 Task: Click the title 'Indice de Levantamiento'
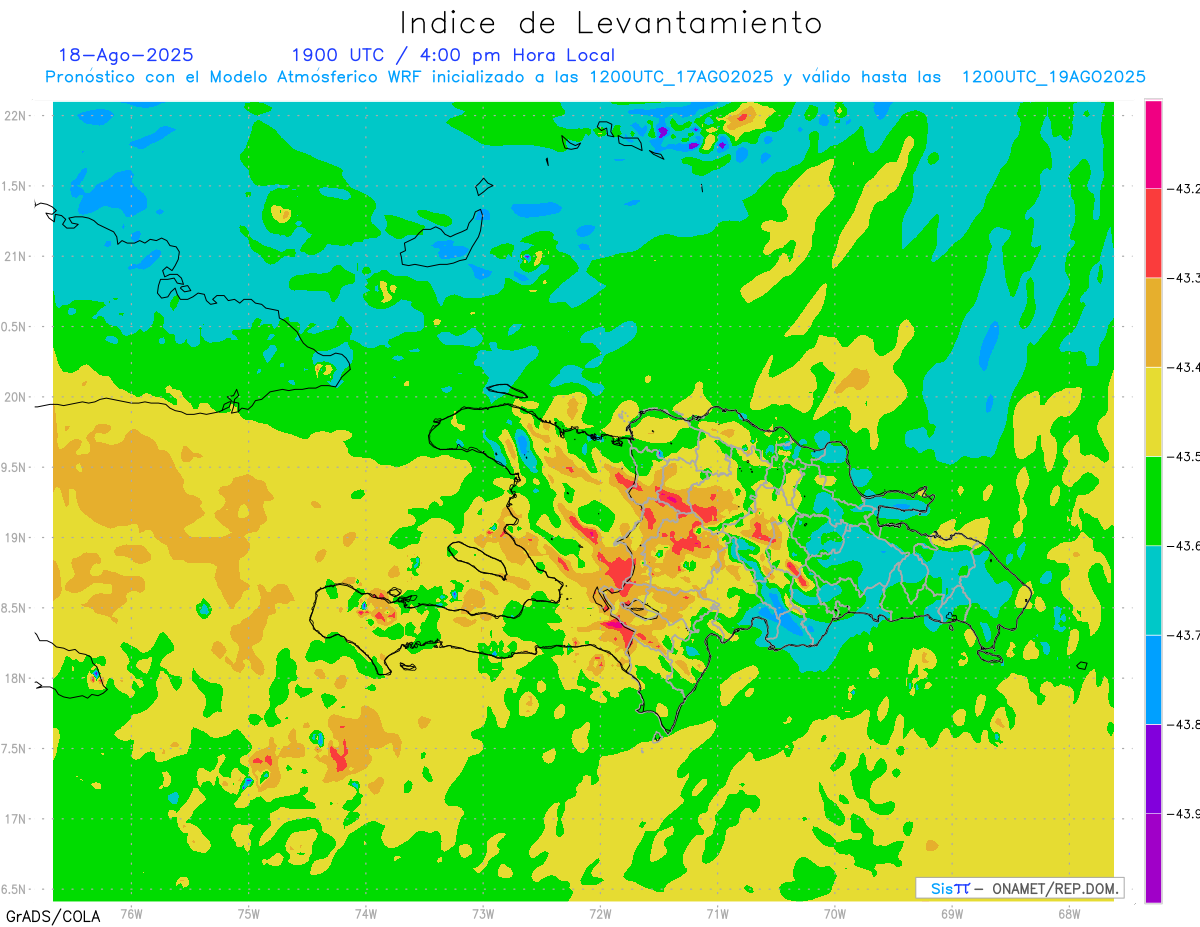611,22
